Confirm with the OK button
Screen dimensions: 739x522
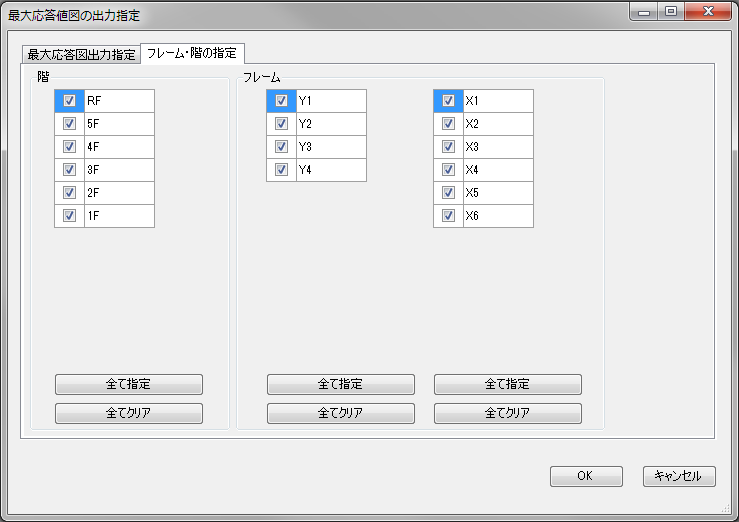click(x=586, y=476)
